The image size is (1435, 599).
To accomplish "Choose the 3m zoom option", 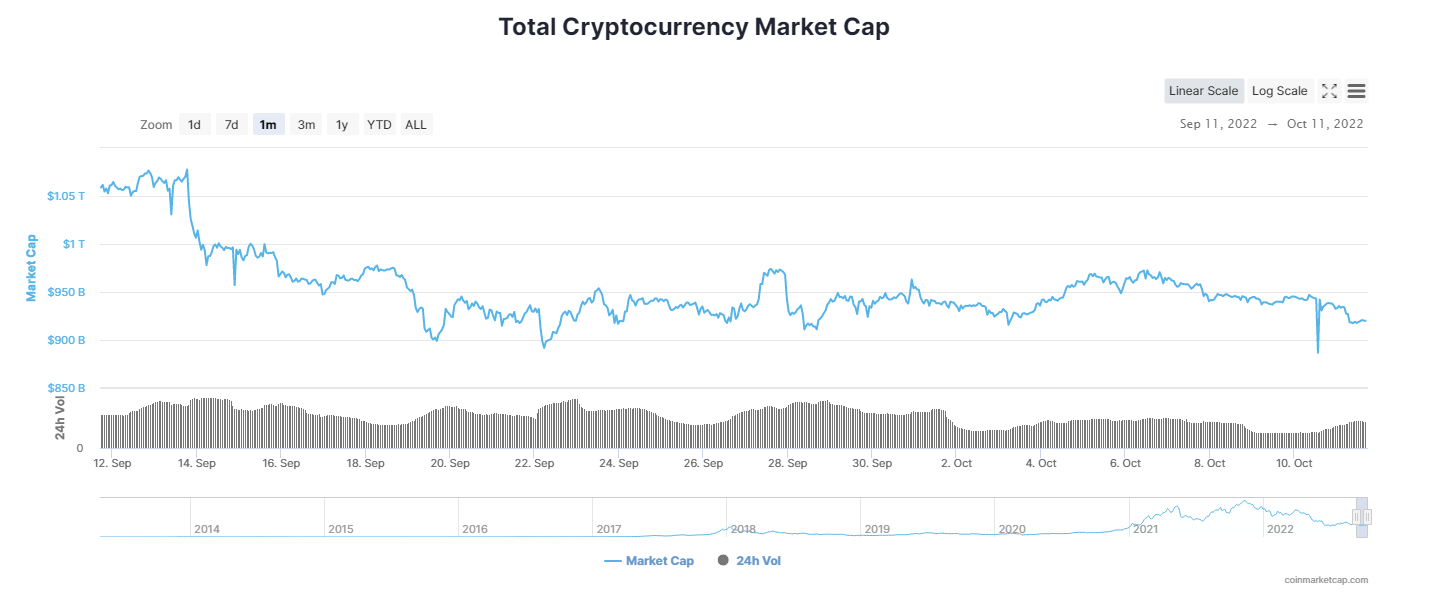I will tap(306, 125).
